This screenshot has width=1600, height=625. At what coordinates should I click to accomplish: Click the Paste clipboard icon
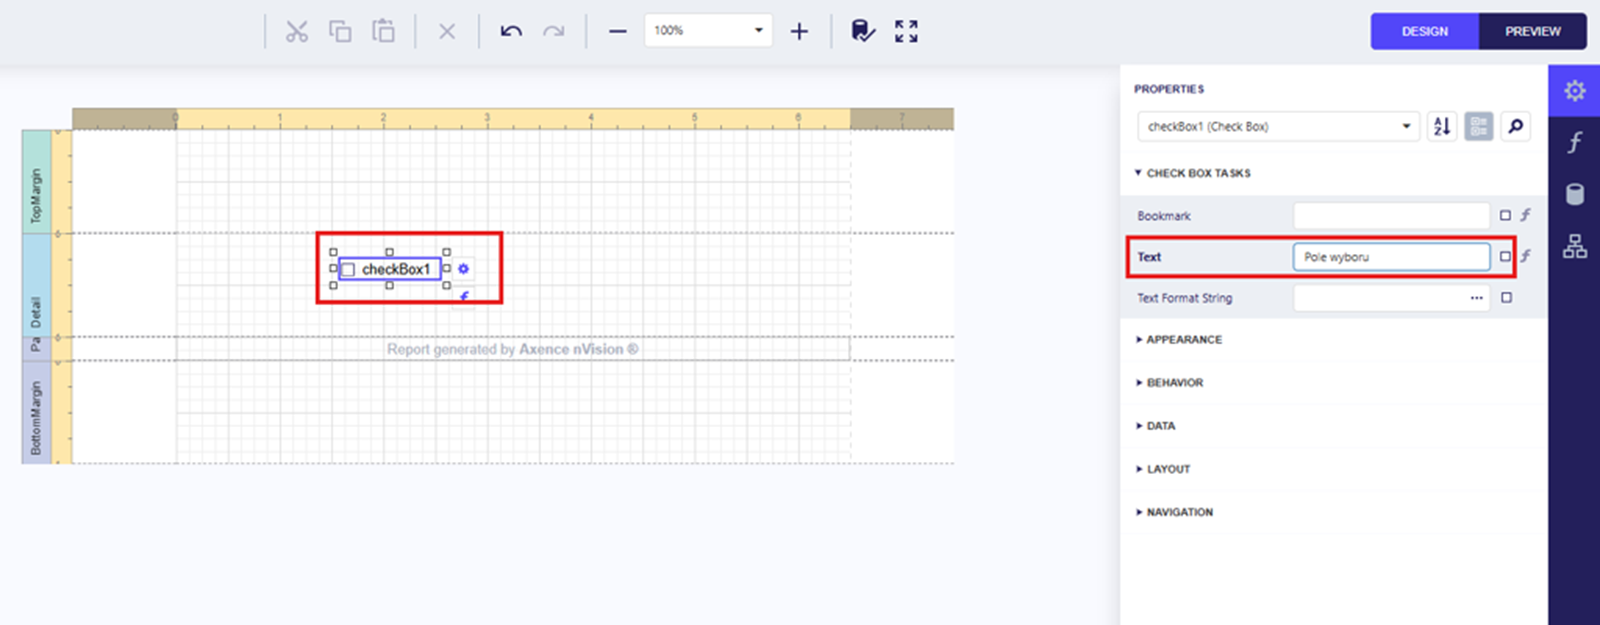click(383, 31)
